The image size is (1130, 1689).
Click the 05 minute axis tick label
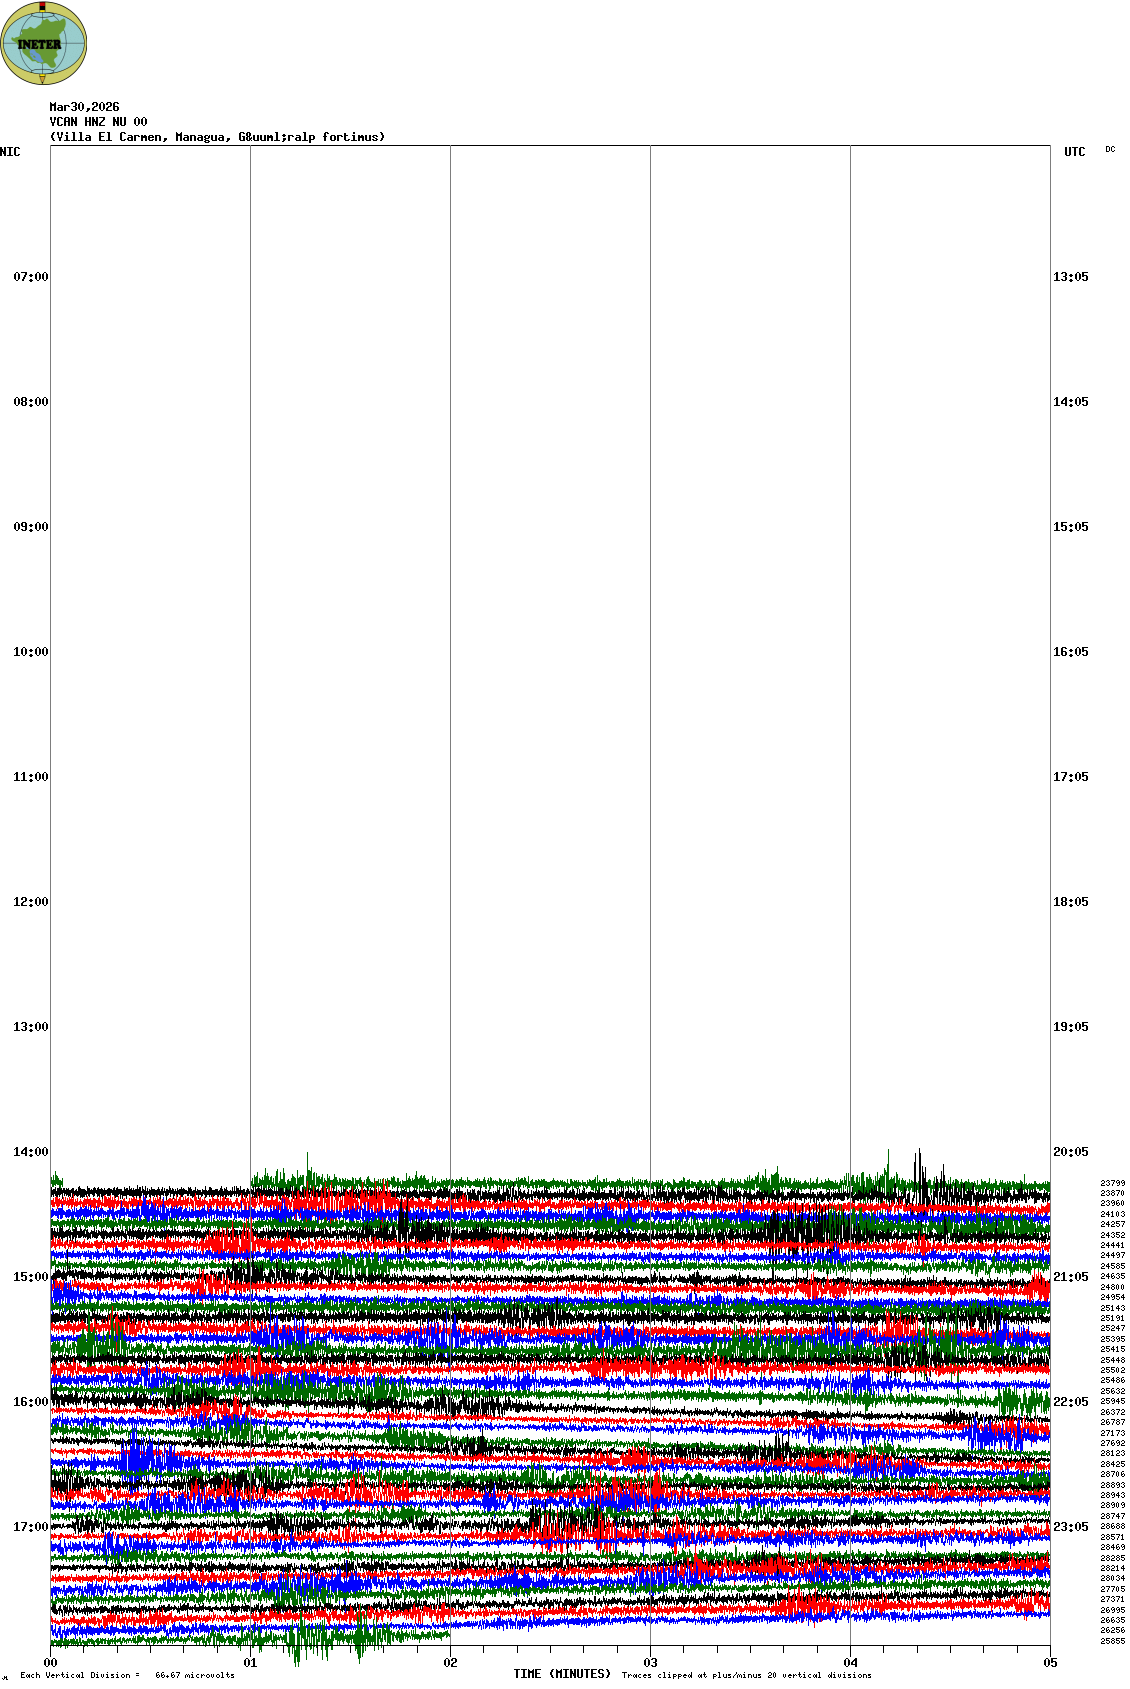coord(1050,1663)
